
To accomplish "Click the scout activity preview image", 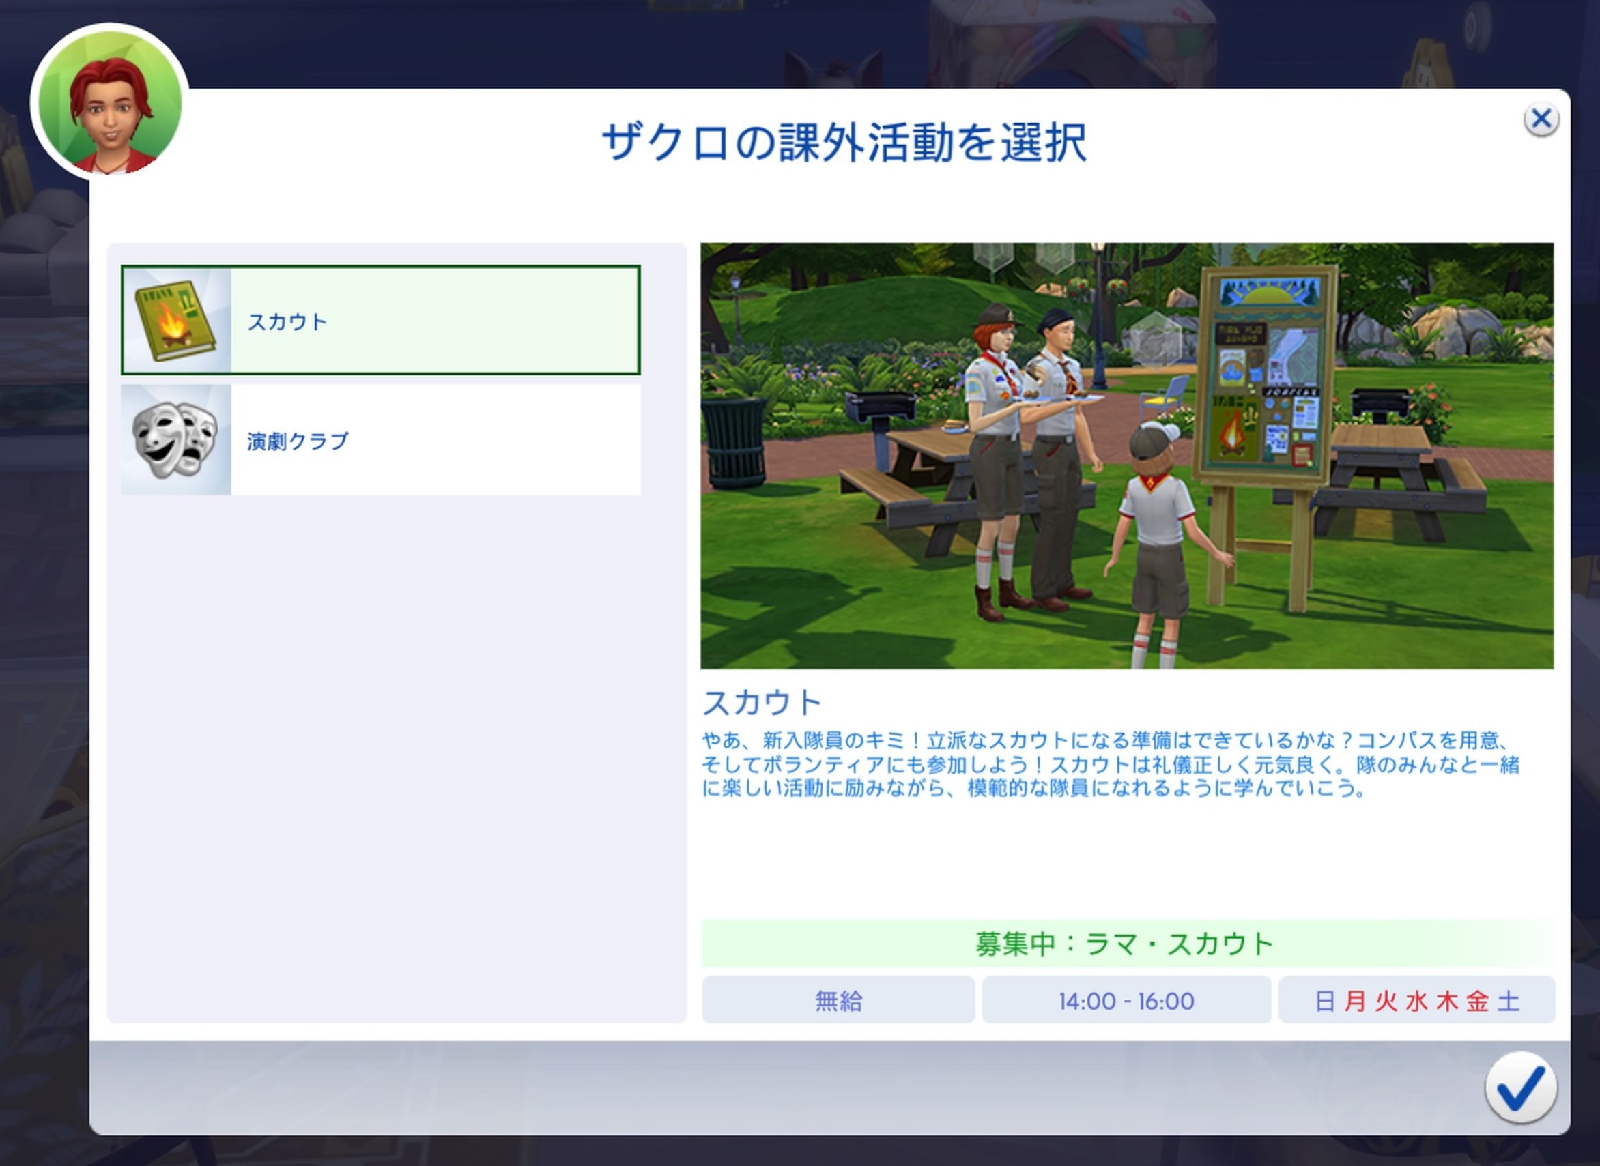I will coord(1127,456).
